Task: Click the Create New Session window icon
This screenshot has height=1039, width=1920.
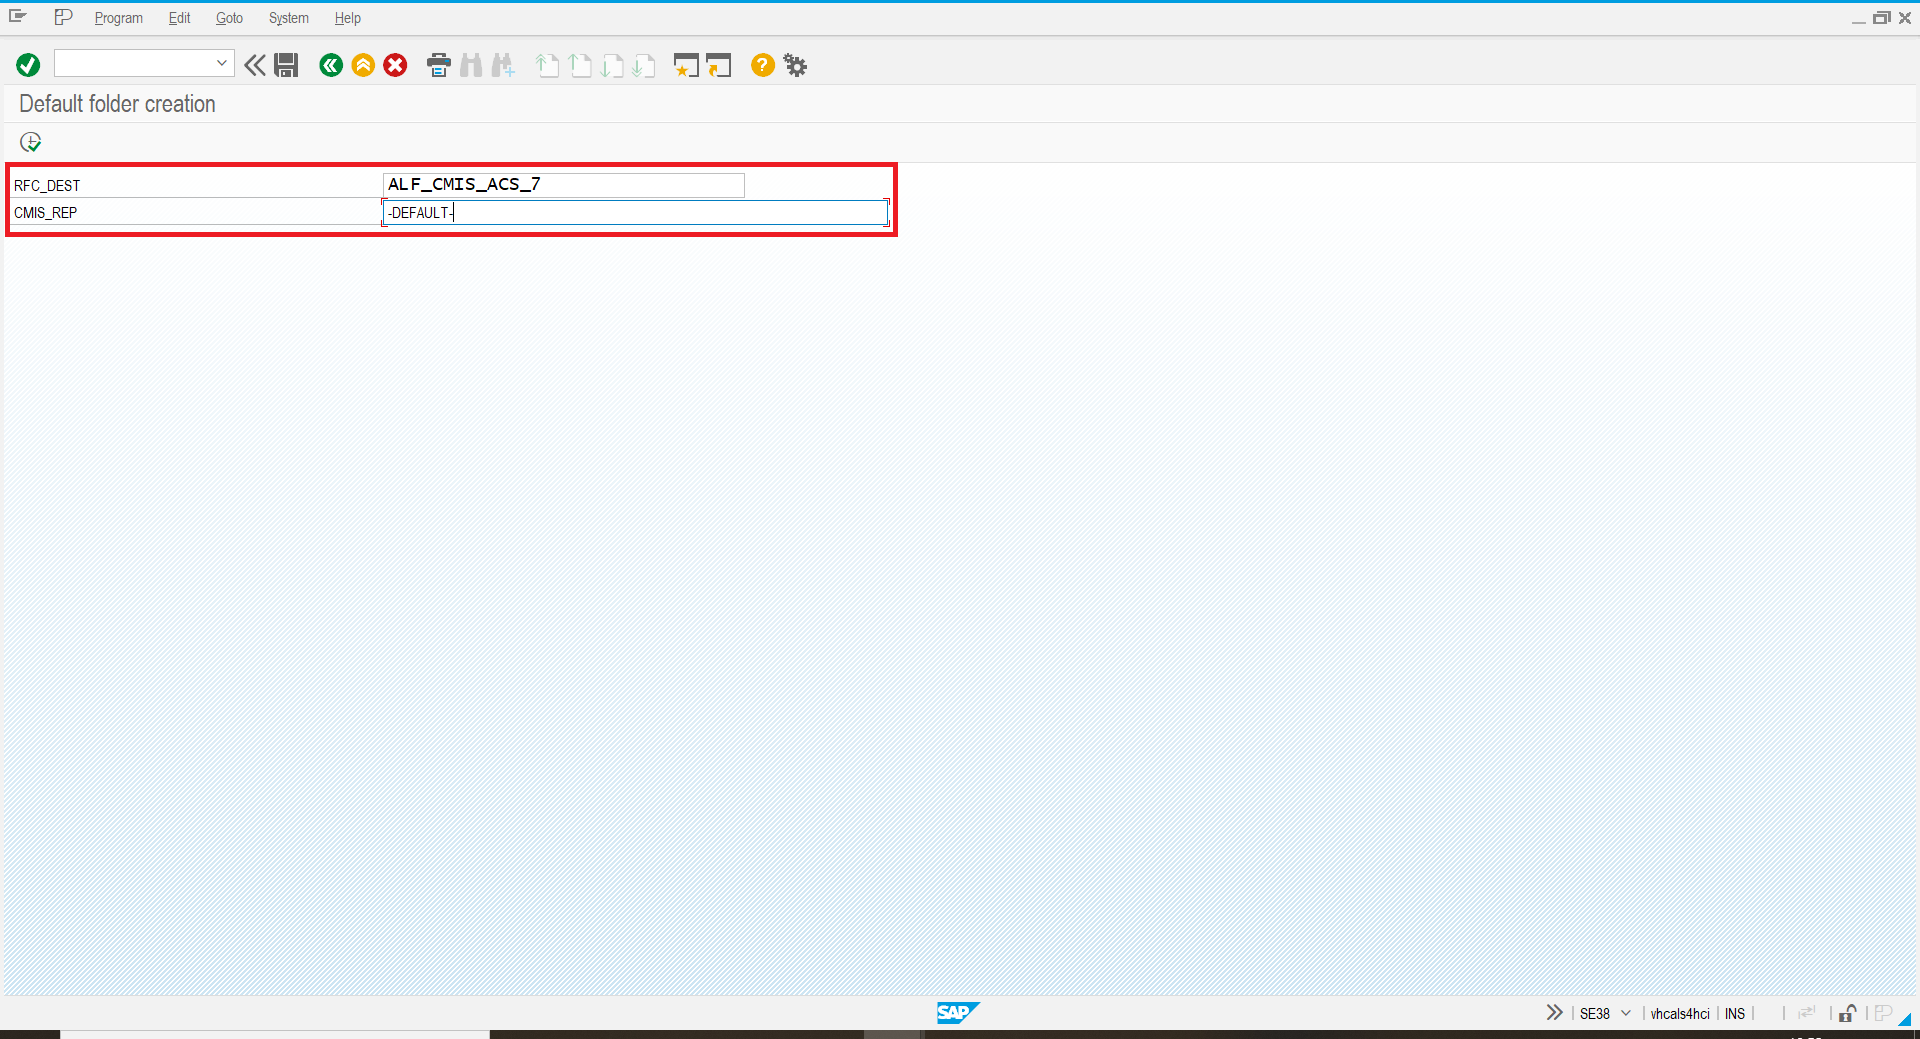Action: [x=686, y=65]
